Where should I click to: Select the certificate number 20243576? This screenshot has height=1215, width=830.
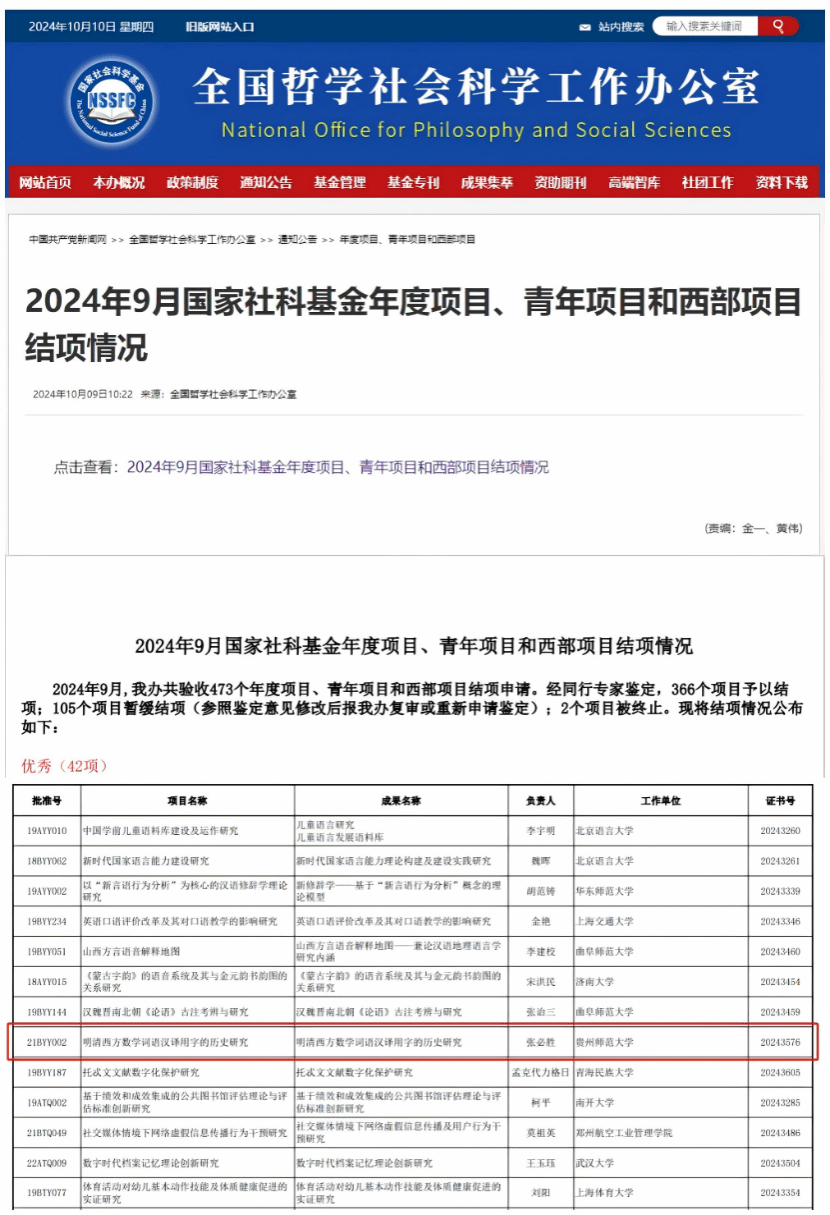(780, 1042)
